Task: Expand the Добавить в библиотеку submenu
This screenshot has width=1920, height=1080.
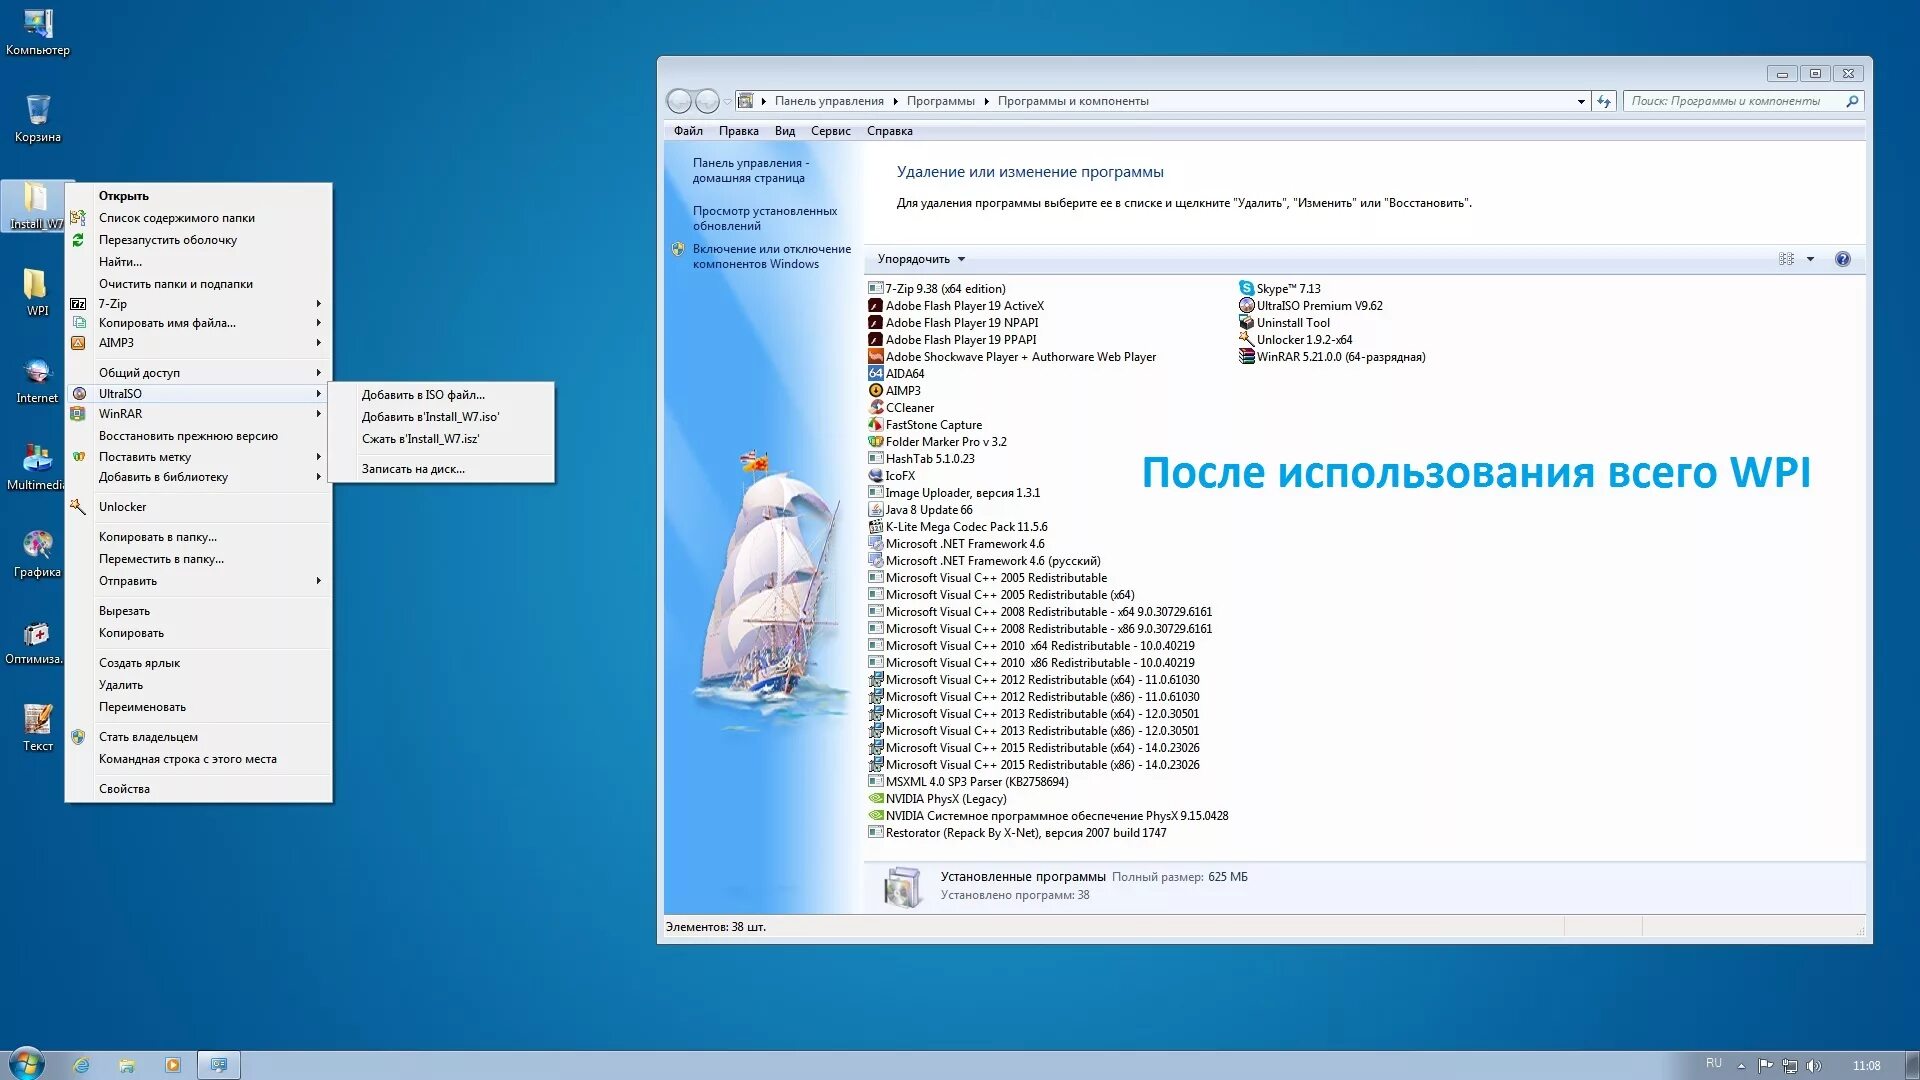Action: pyautogui.click(x=318, y=477)
